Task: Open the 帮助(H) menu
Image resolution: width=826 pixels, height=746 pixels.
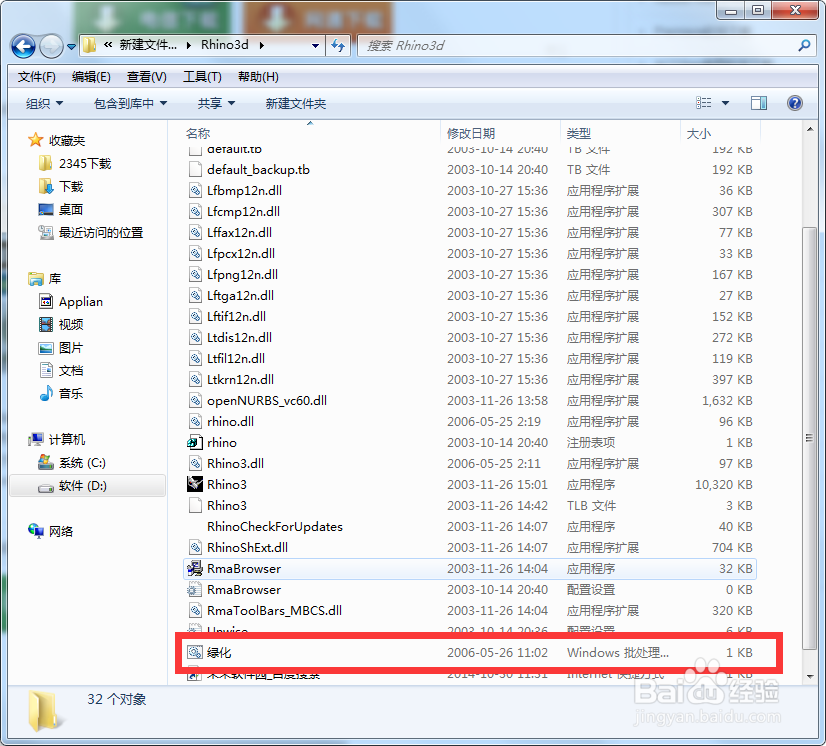Action: pyautogui.click(x=258, y=77)
